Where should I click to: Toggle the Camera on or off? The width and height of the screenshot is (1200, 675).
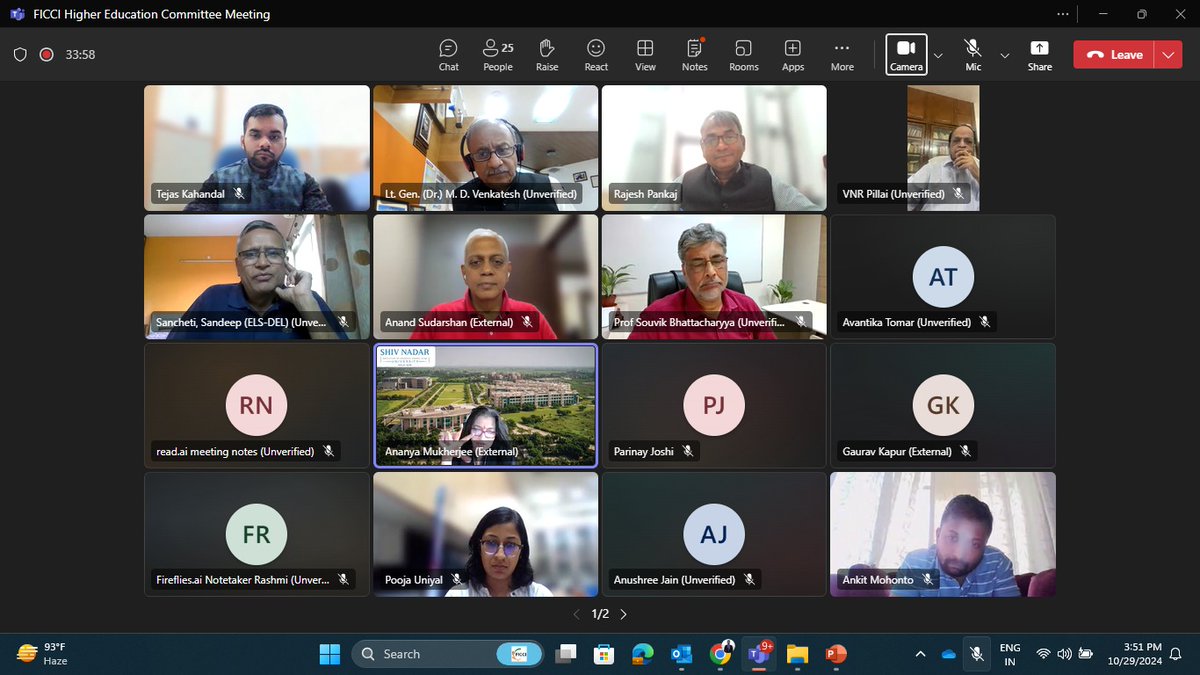(x=906, y=55)
